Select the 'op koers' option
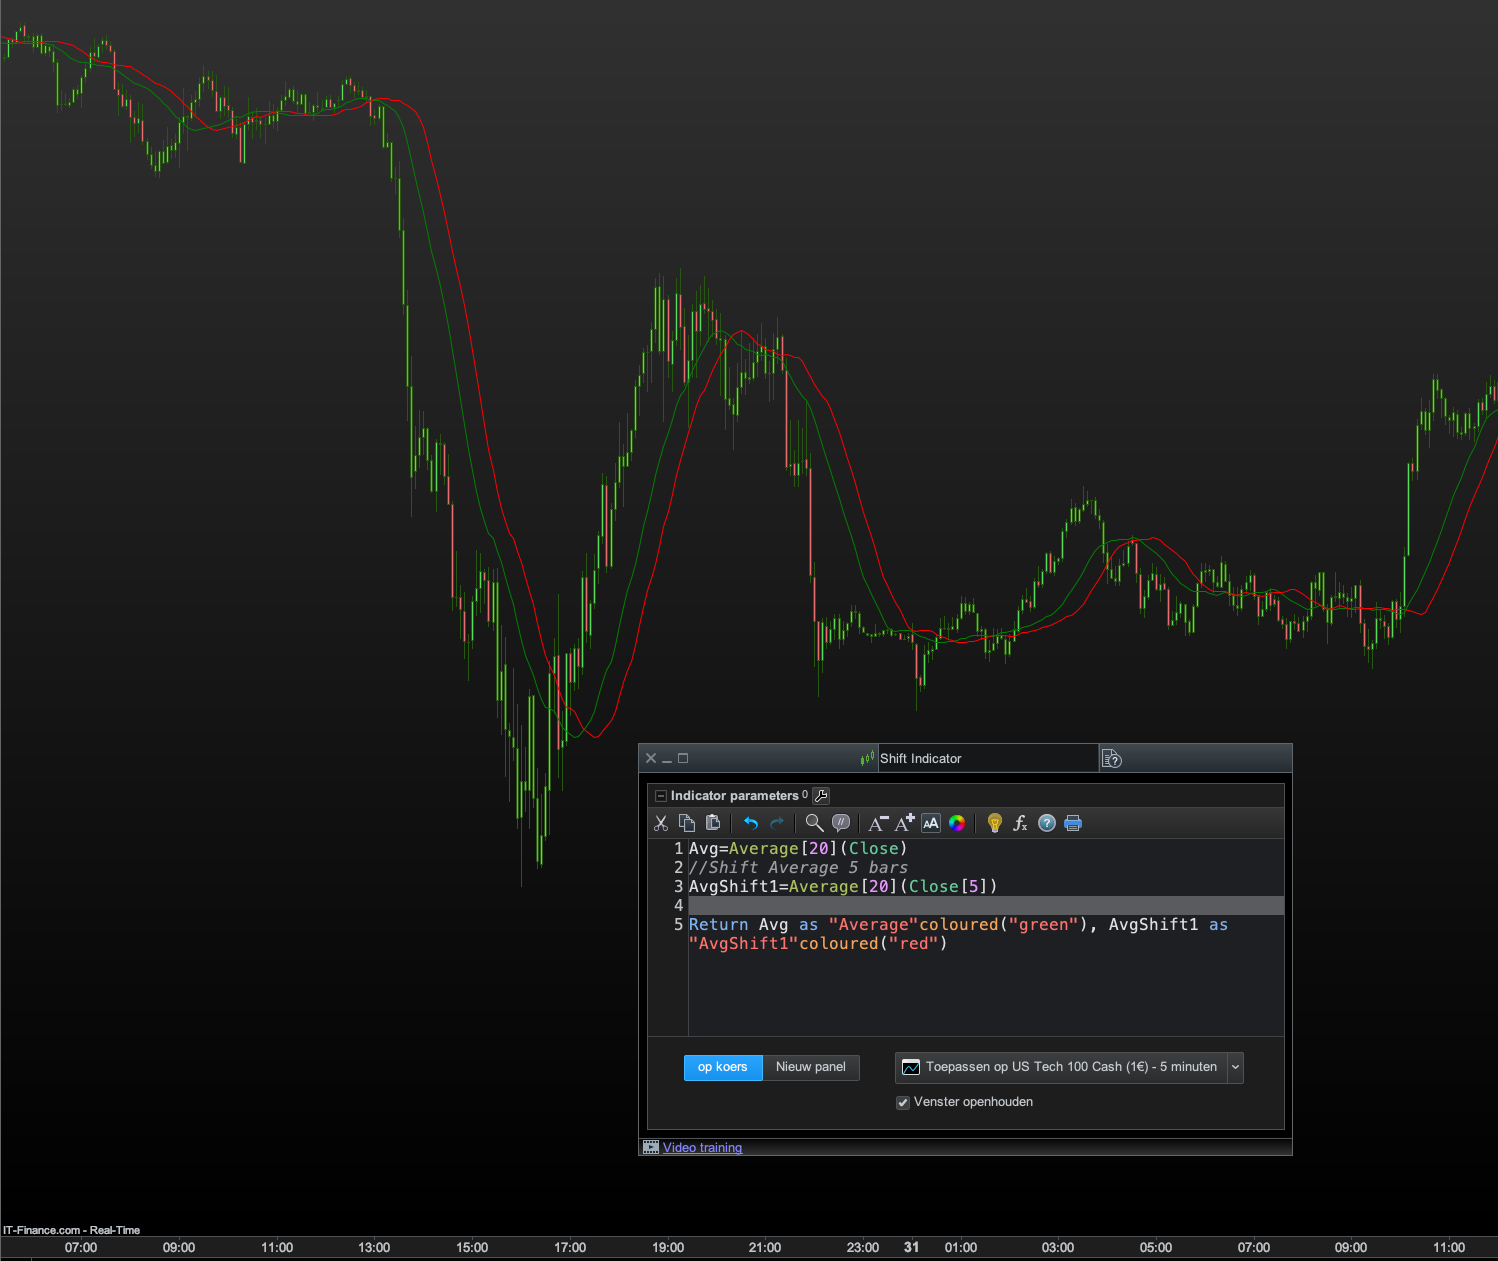 click(723, 1067)
